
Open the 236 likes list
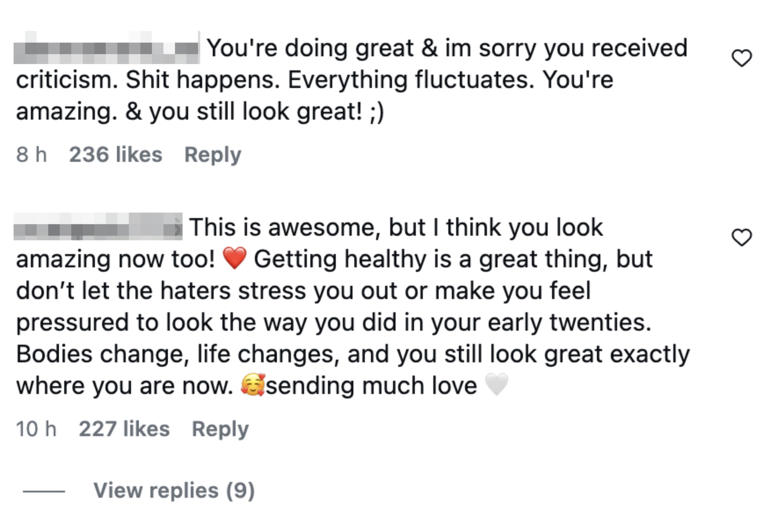[116, 155]
